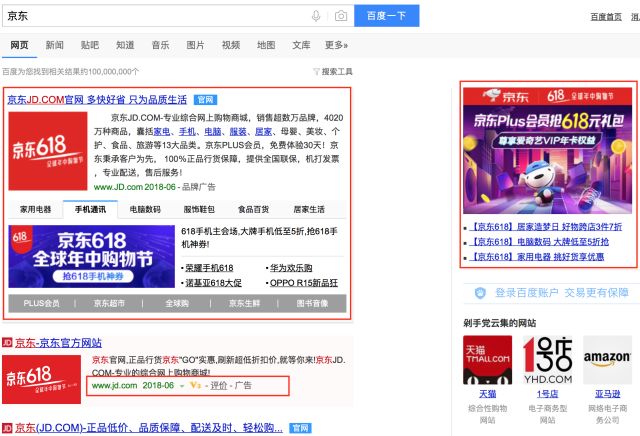
Task: Select the 手机通讯 category tab
Action: (90, 209)
